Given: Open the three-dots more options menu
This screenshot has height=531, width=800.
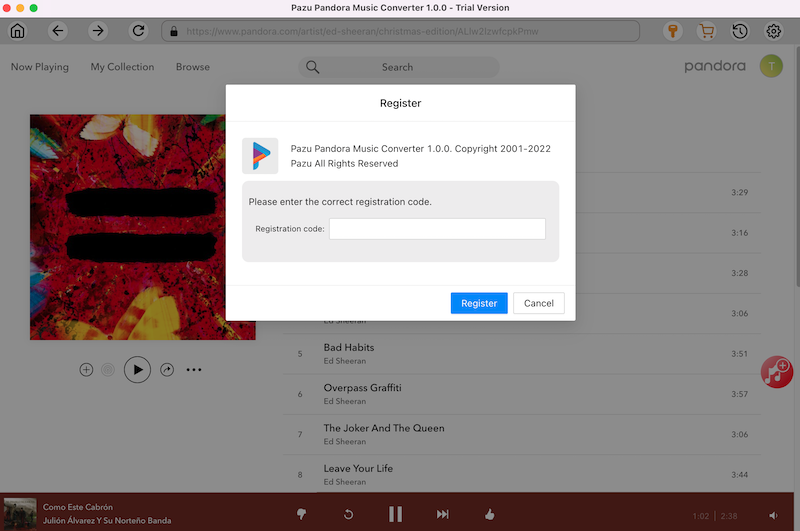Looking at the screenshot, I should click(194, 370).
